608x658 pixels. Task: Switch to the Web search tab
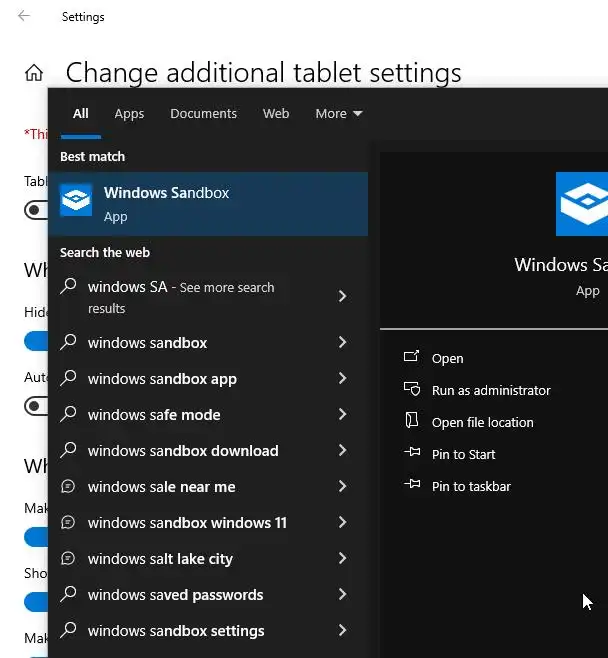tap(276, 114)
